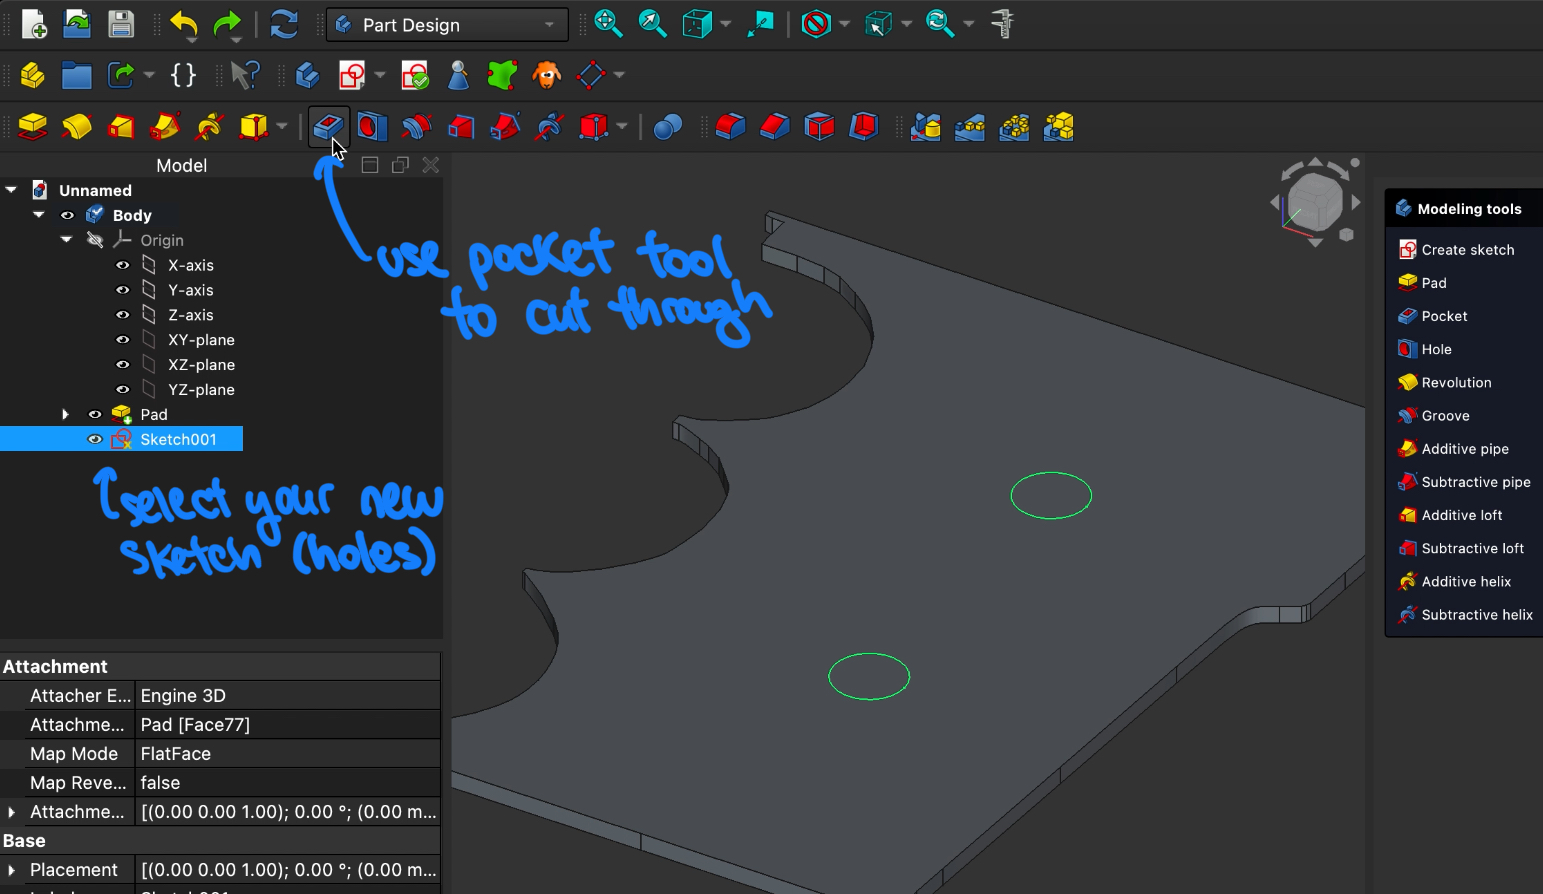Image resolution: width=1543 pixels, height=894 pixels.
Task: Click the Fit All zoom icon
Action: [x=608, y=24]
